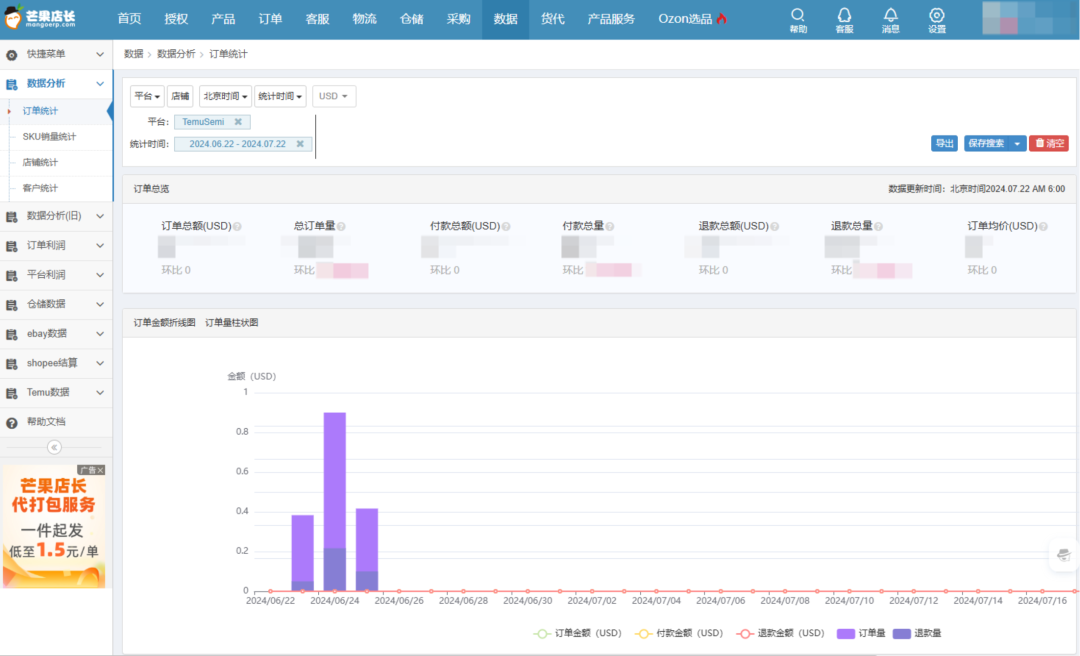This screenshot has height=656, width=1080.
Task: Click the 芒果店长代打包服务 ad image
Action: 54,526
